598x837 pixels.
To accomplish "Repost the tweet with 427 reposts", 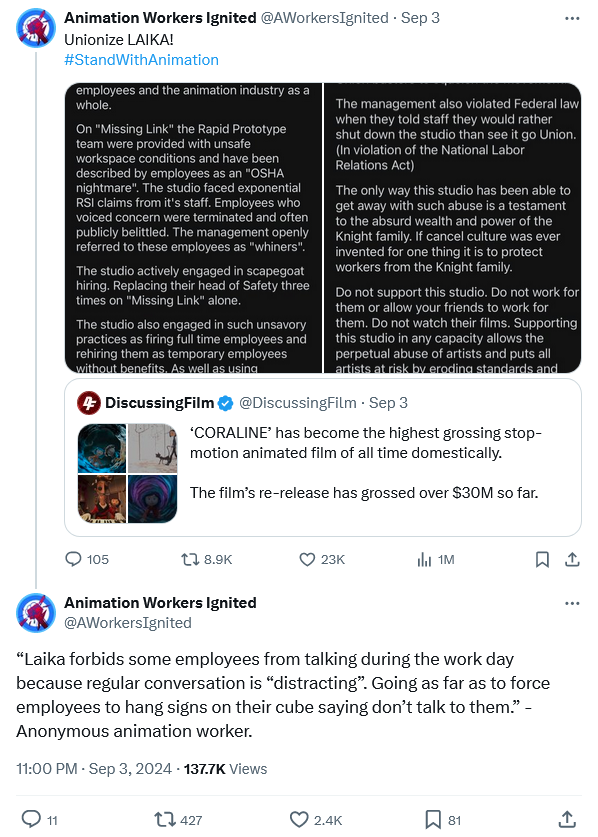I will coord(178,820).
